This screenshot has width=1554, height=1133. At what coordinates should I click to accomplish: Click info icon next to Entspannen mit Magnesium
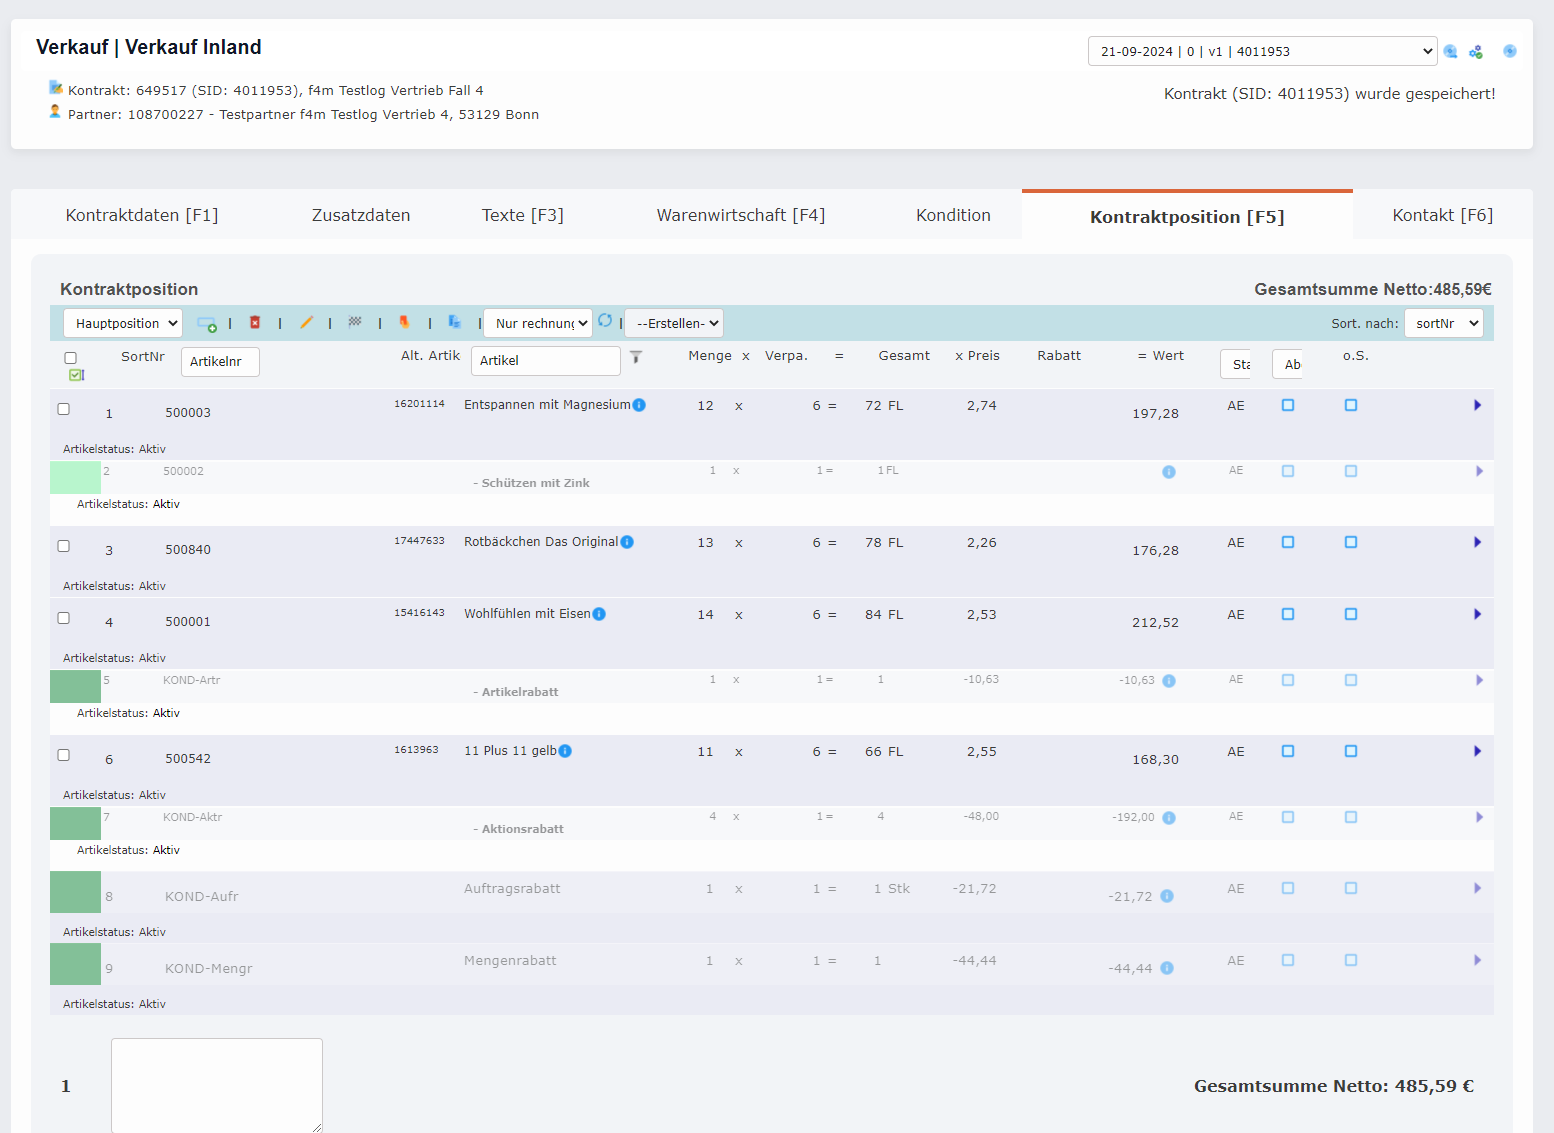639,405
